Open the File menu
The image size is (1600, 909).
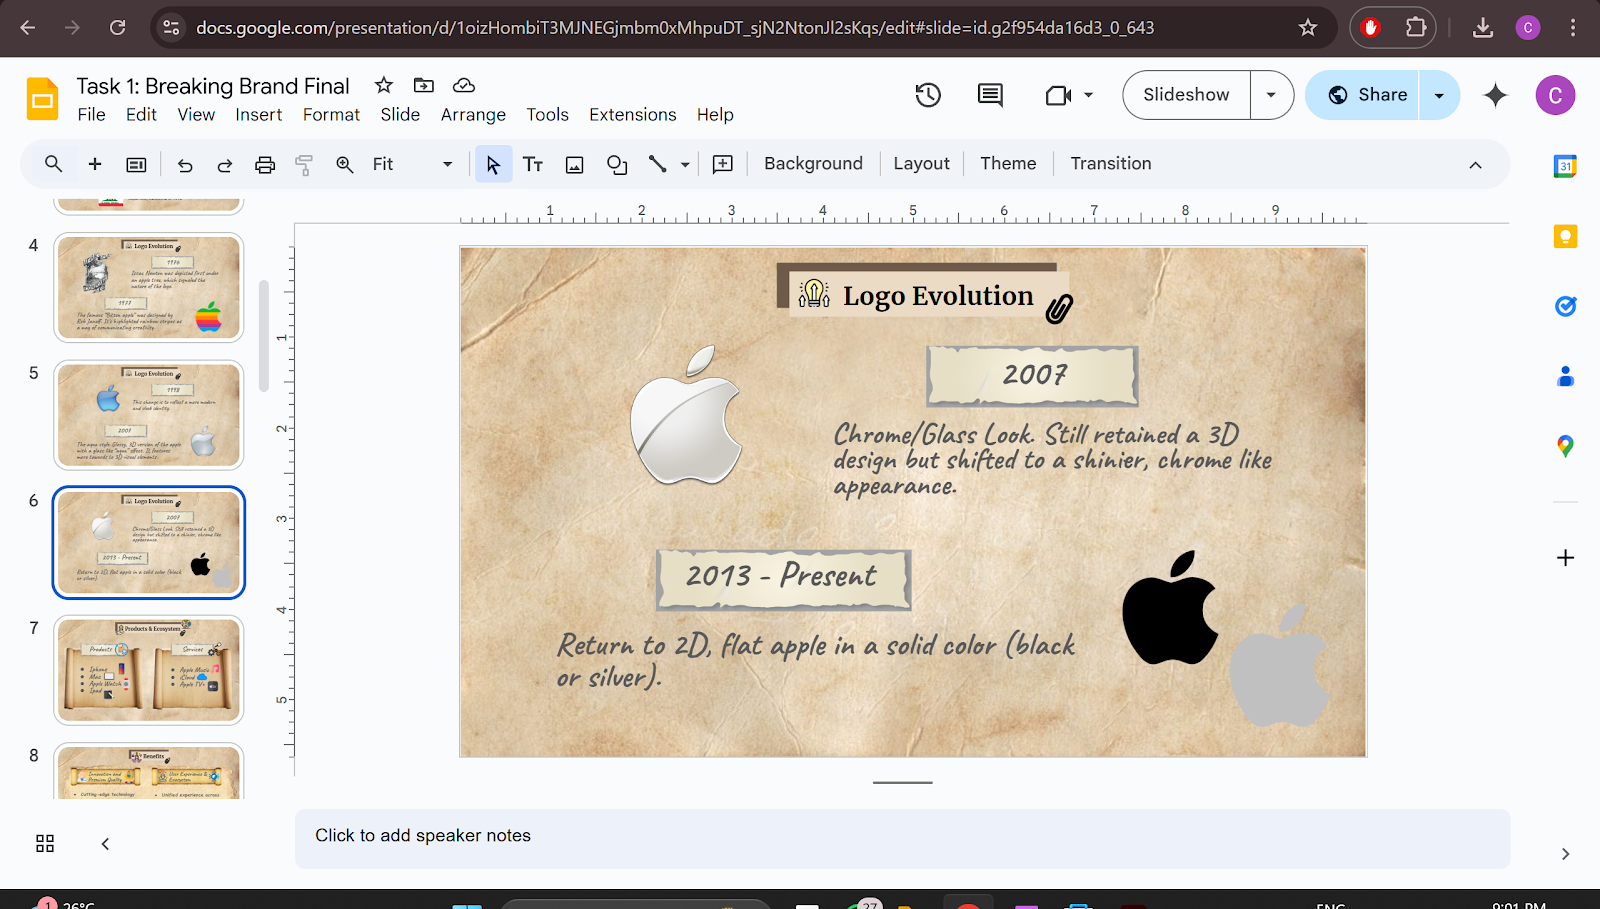click(91, 115)
